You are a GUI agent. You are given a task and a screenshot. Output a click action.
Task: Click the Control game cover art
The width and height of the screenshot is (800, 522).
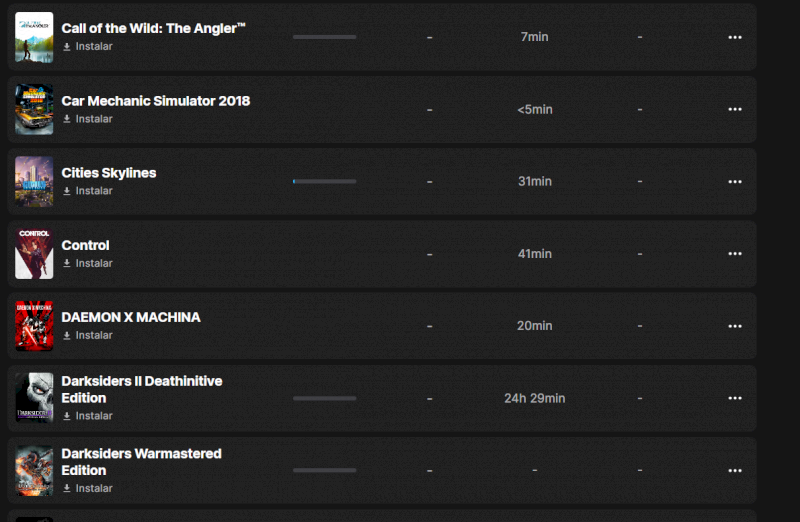34,254
